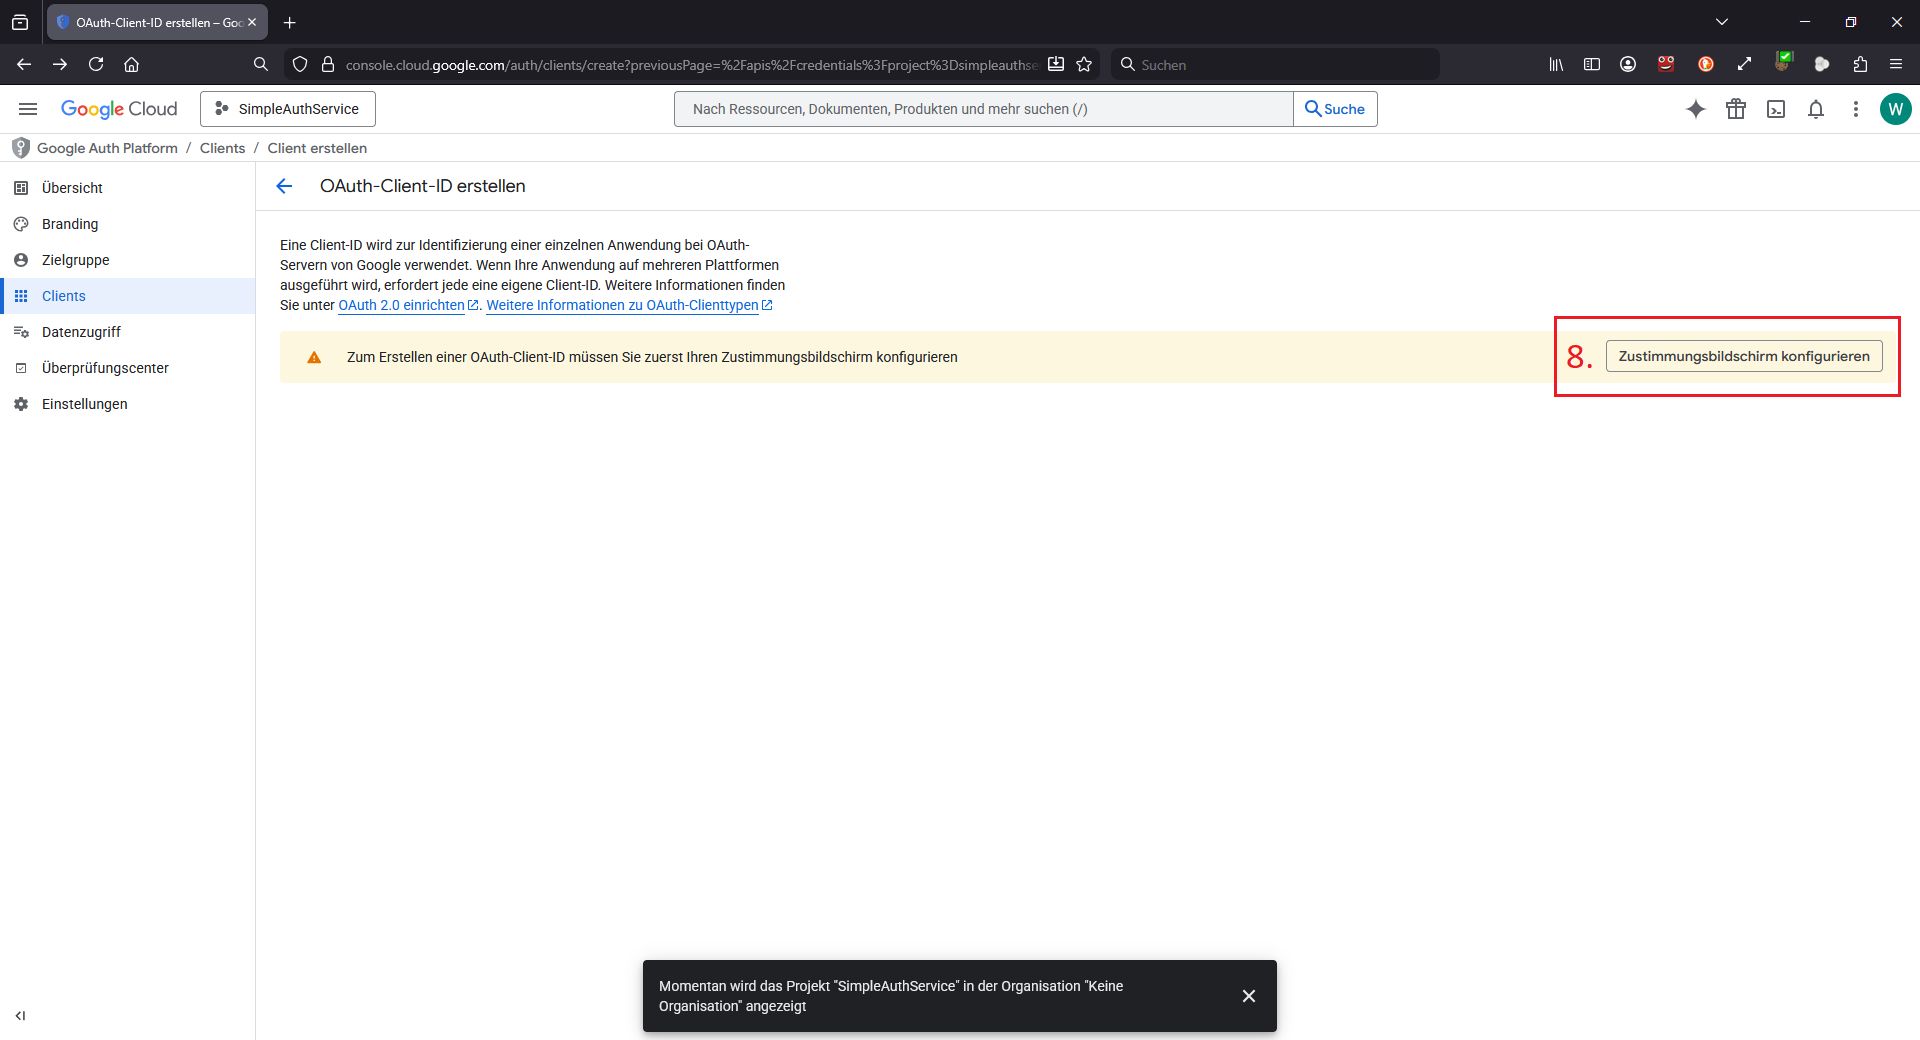Reload the current page
The width and height of the screenshot is (1920, 1040).
(x=96, y=64)
